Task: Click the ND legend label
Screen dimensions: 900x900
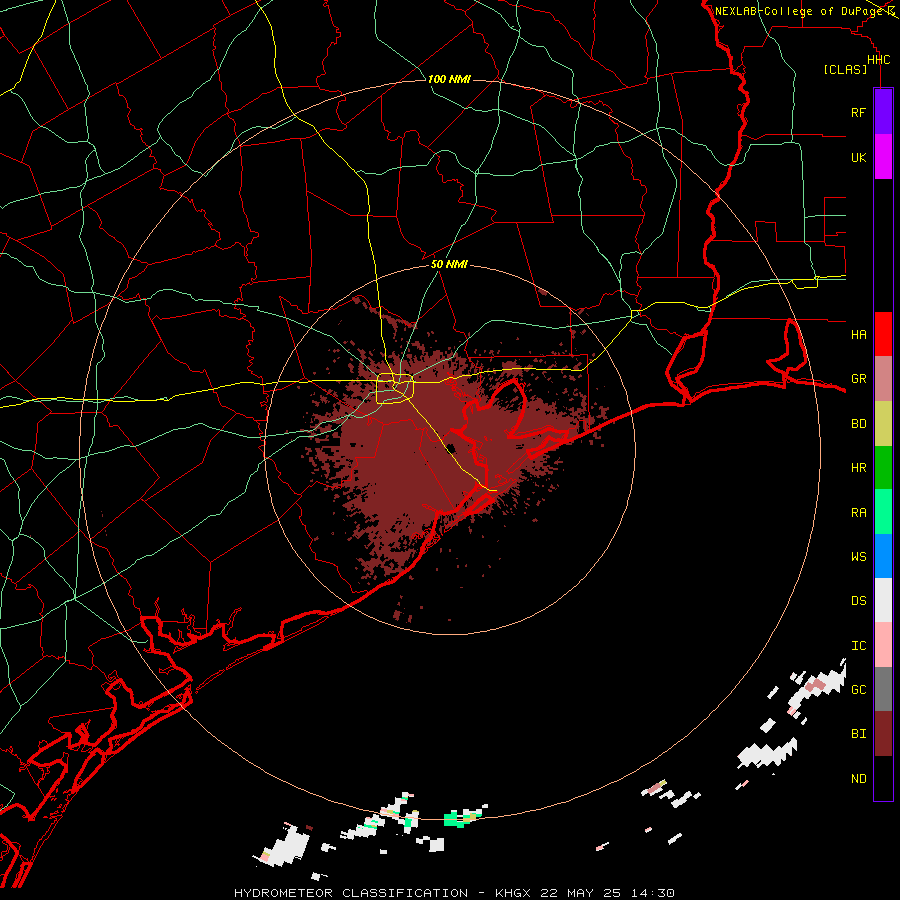Action: tap(859, 779)
